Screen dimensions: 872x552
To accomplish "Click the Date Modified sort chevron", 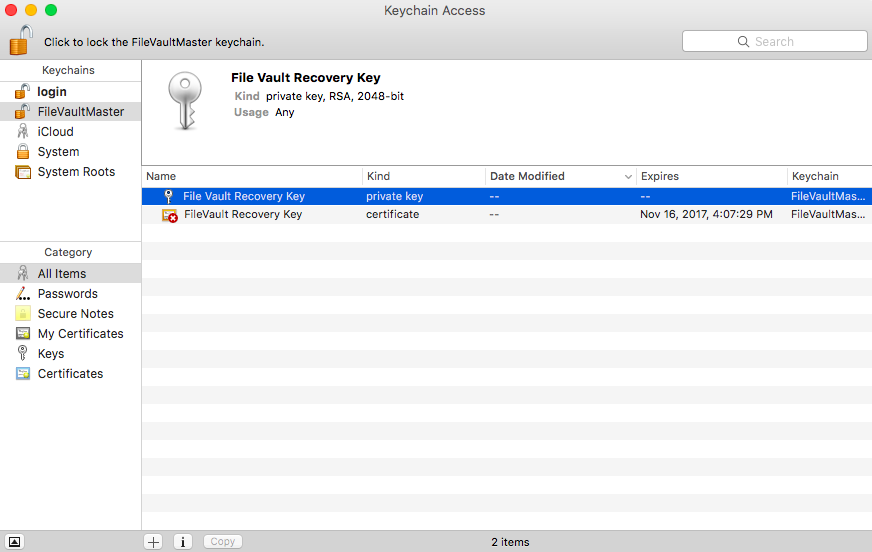I will 628,177.
